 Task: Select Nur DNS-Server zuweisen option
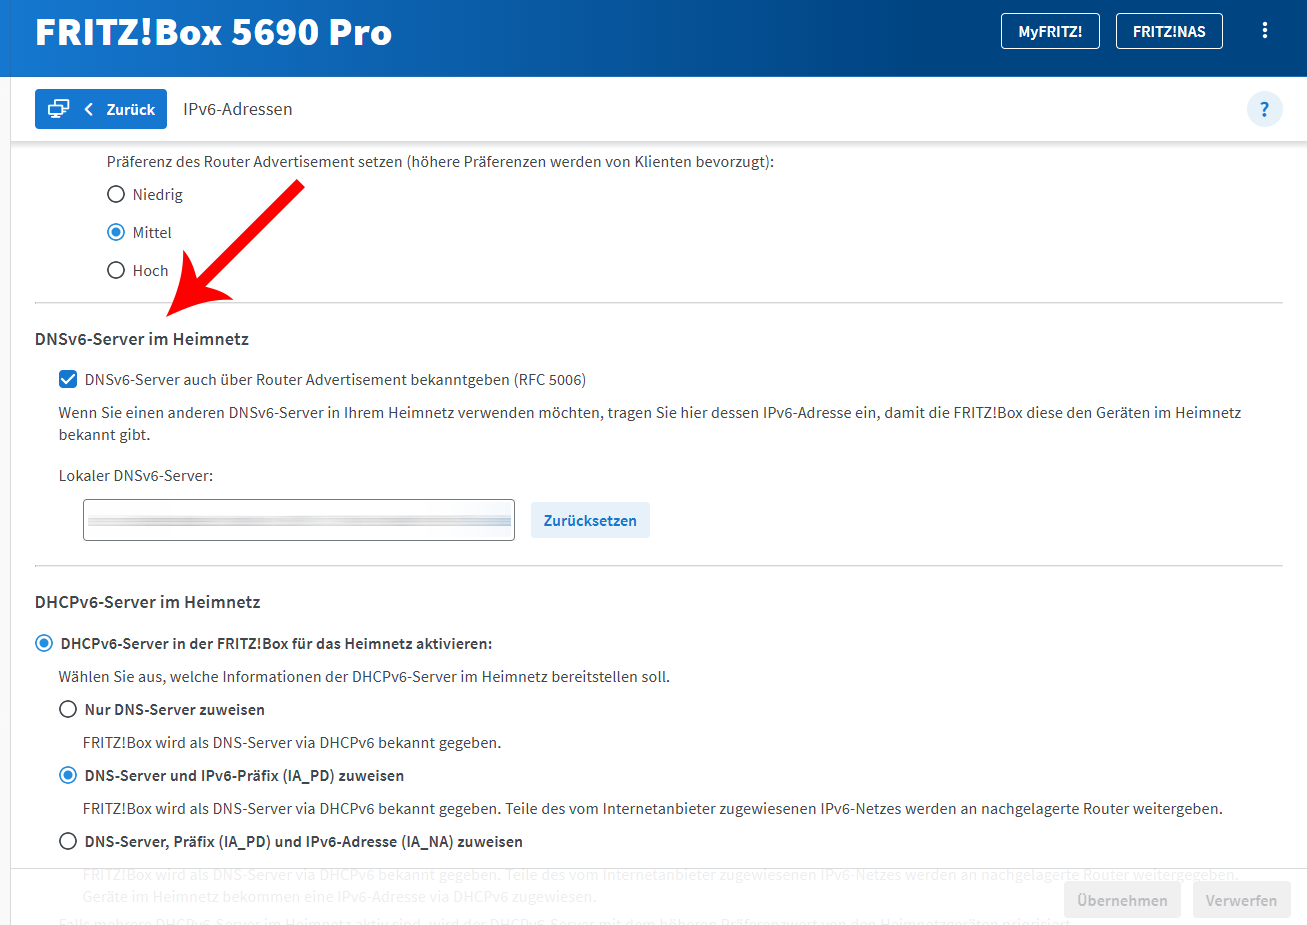click(68, 709)
